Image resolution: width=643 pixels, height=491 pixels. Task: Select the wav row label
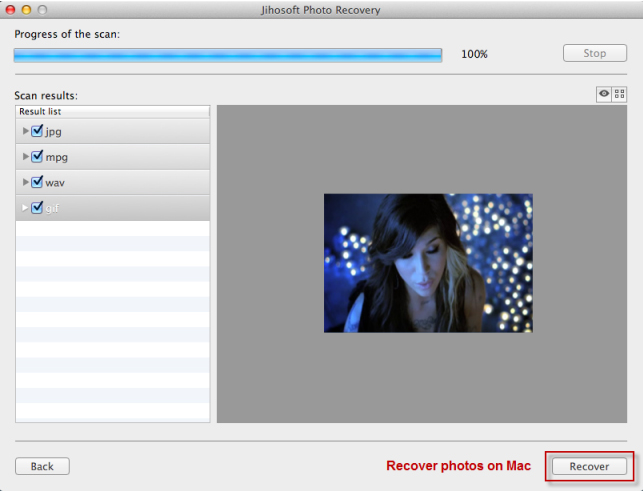[55, 183]
